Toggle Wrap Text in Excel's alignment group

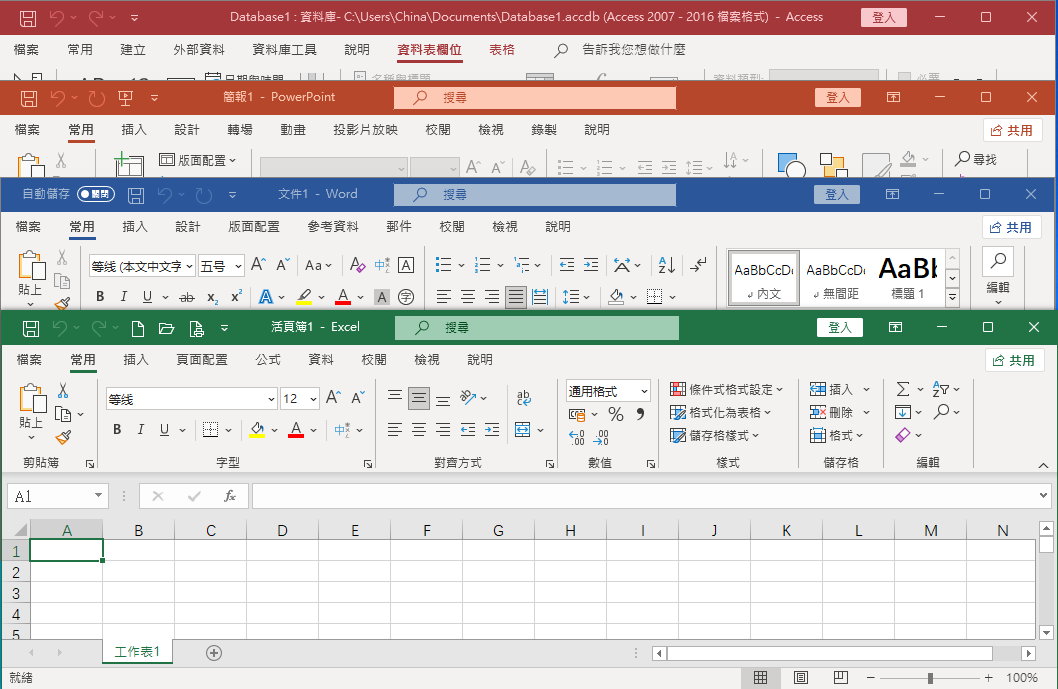click(523, 398)
